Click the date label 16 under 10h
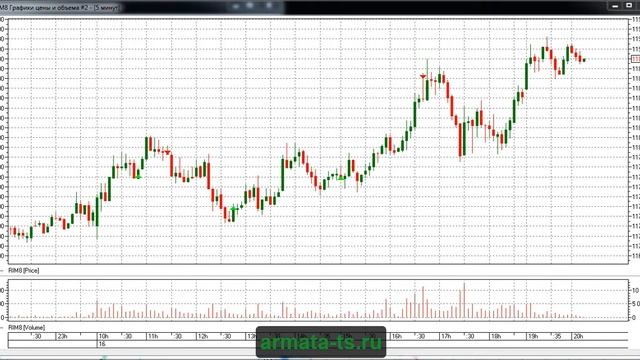Image resolution: width=640 pixels, height=360 pixels. tap(102, 344)
